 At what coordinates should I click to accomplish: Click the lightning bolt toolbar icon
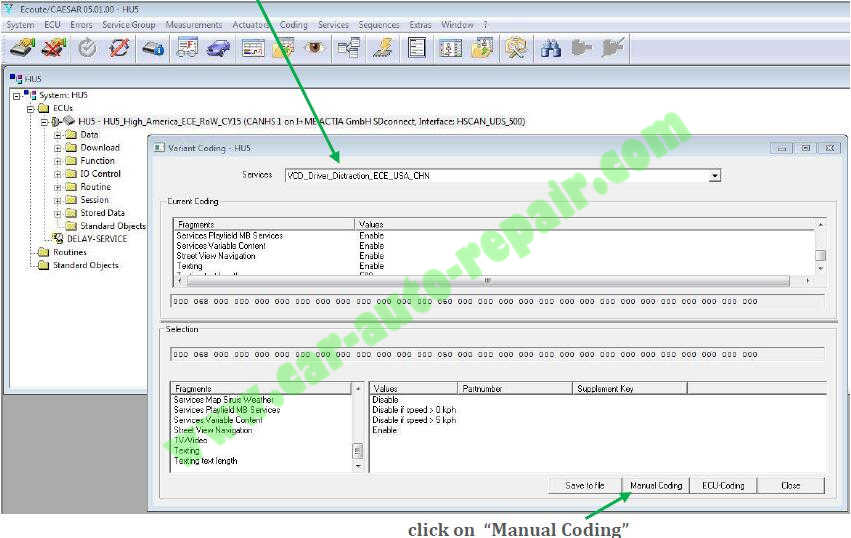tap(383, 48)
